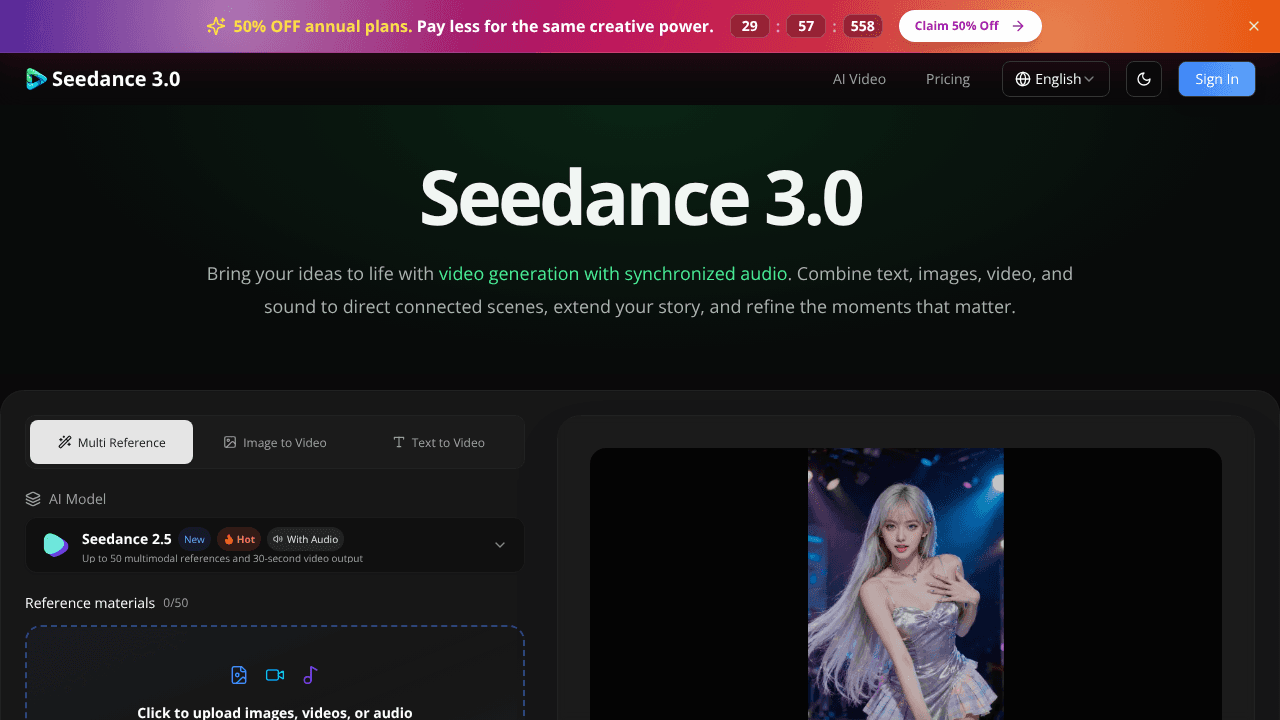This screenshot has width=1280, height=720.
Task: Switch to Multi Reference tab
Action: [111, 442]
